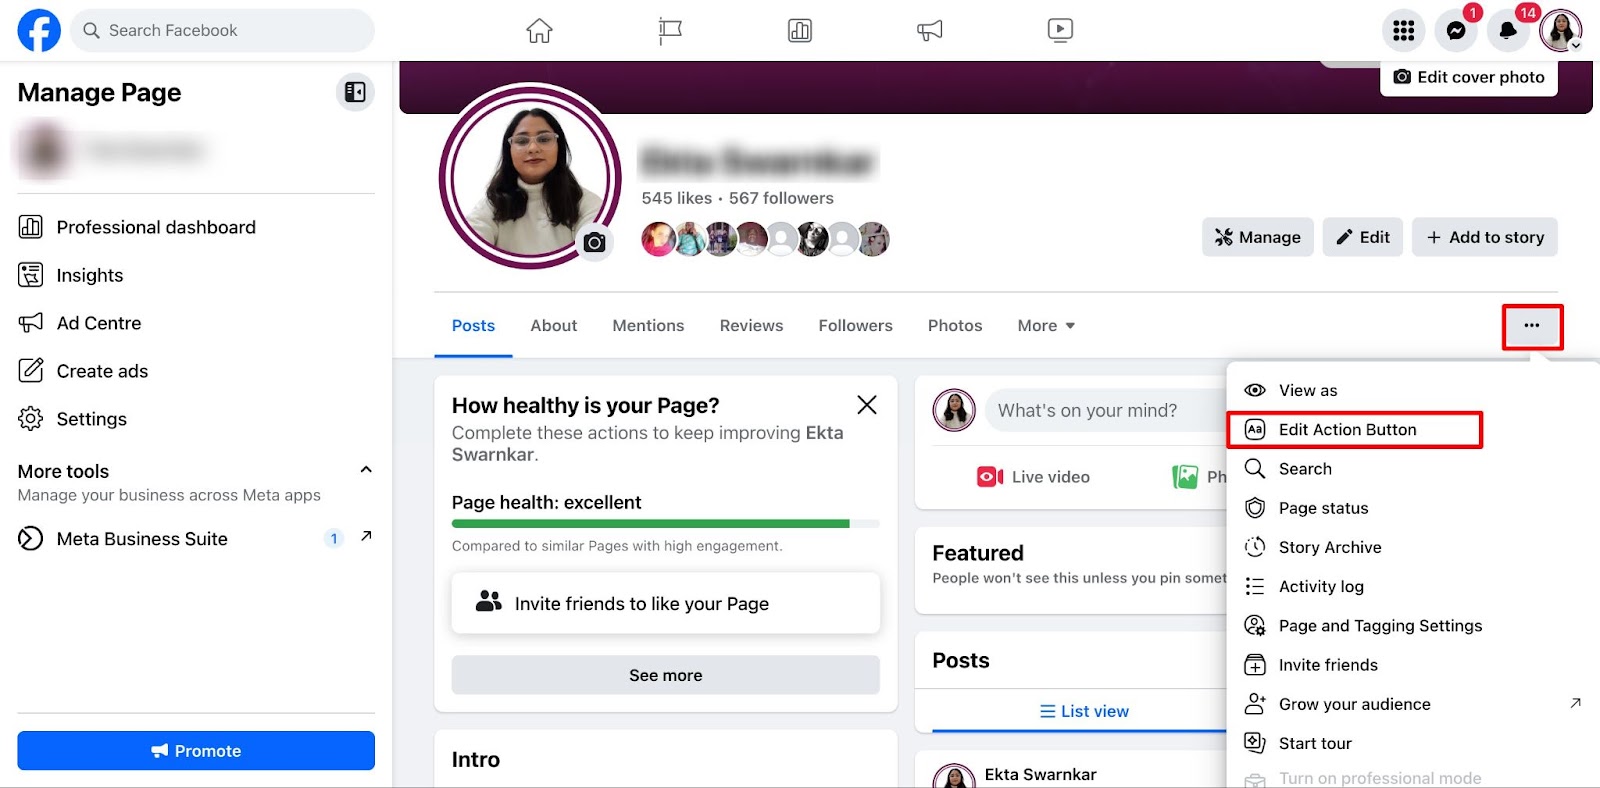Open Meta Business Suite link
Screen dimensions: 1600x788
pyautogui.click(x=142, y=539)
